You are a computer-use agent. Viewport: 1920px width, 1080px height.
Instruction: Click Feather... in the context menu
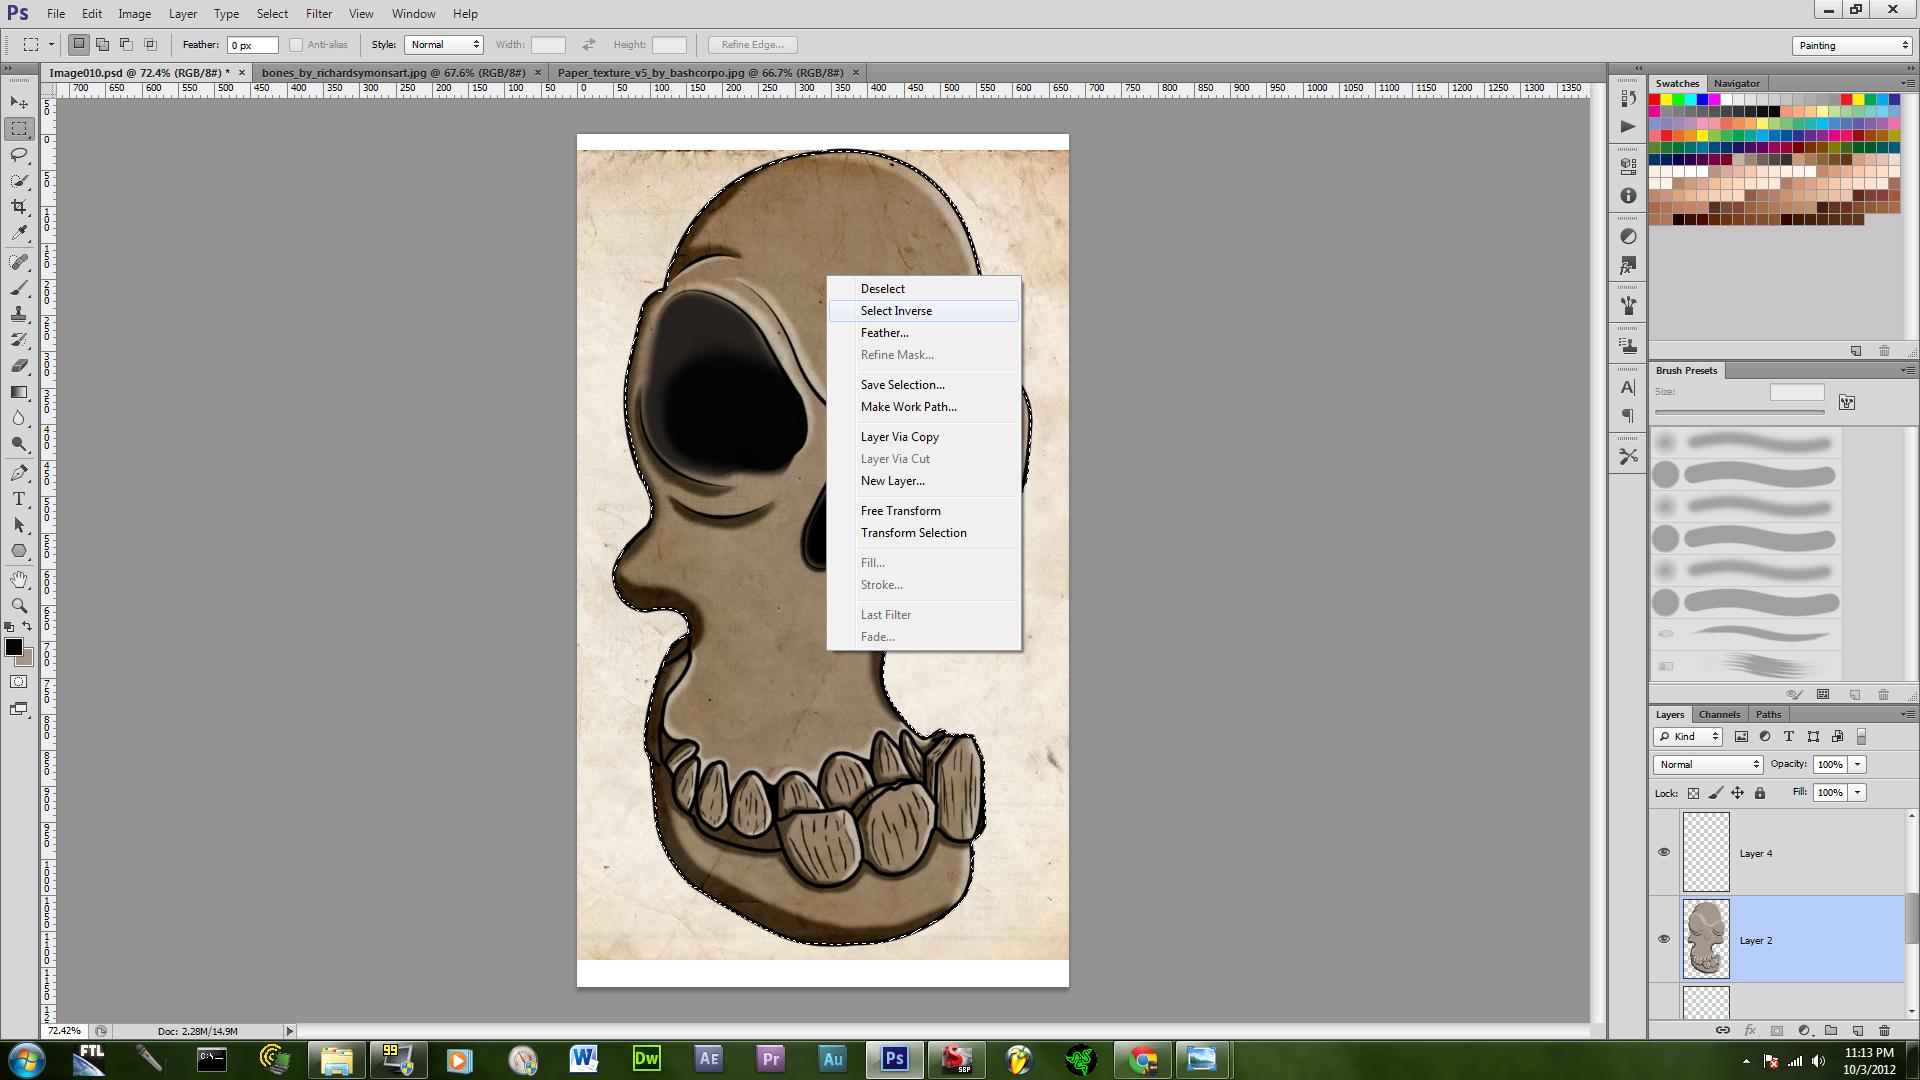pos(884,333)
